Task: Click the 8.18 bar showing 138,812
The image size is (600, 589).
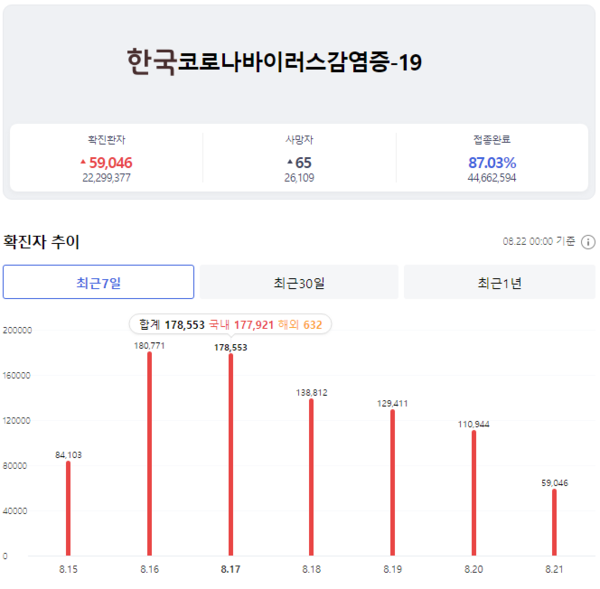Action: click(311, 477)
